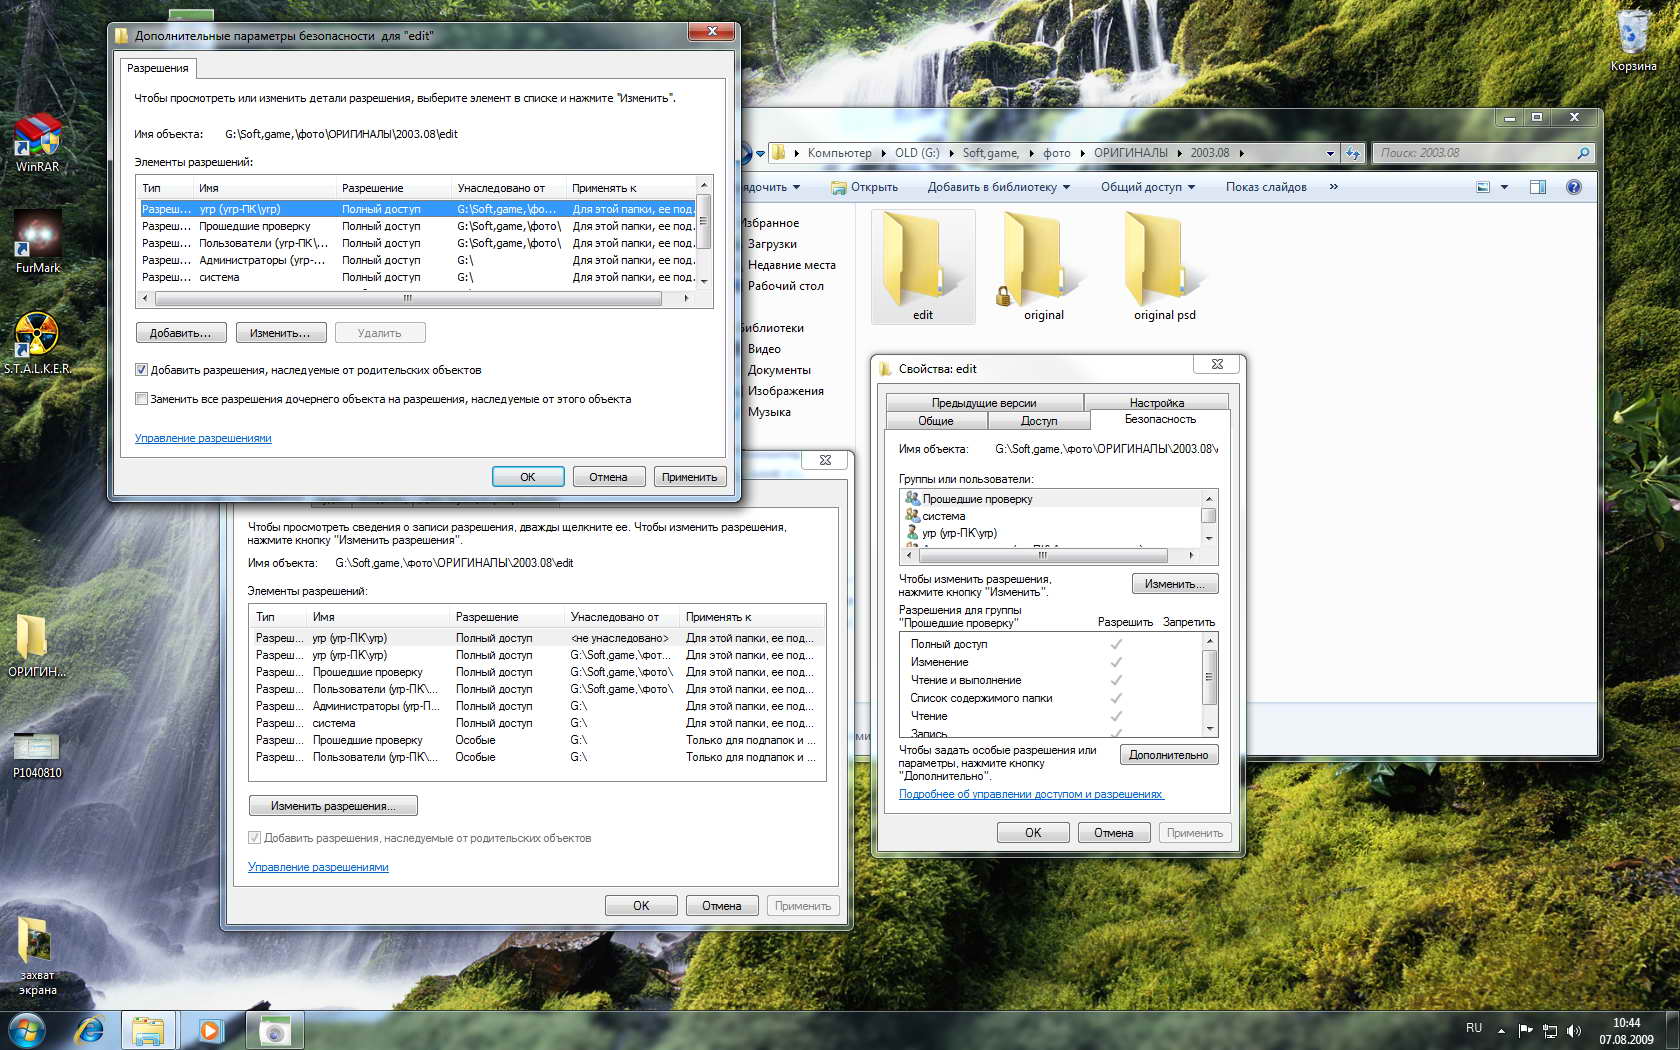Click the 'Изменить разрешения...' button
Image resolution: width=1680 pixels, height=1050 pixels.
tap(332, 806)
